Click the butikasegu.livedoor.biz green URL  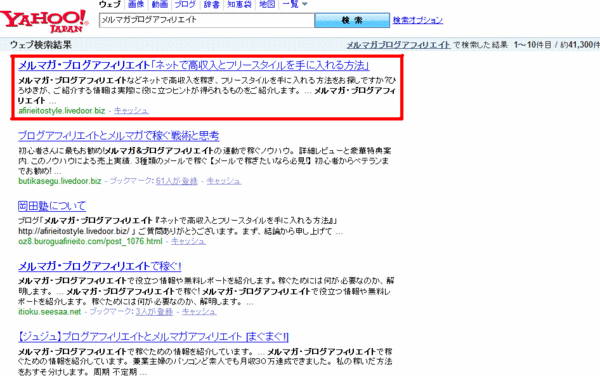click(60, 181)
